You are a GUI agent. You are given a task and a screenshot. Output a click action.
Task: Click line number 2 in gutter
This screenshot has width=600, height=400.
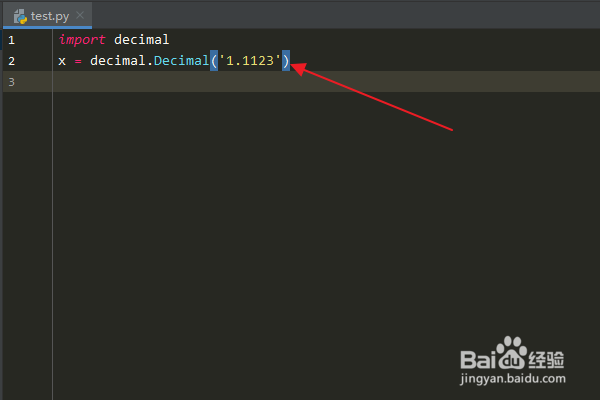(11, 61)
